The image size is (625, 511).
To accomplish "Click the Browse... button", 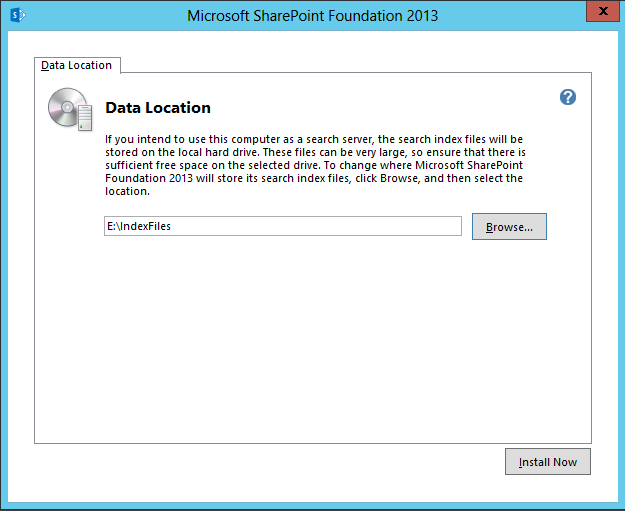I will point(509,227).
